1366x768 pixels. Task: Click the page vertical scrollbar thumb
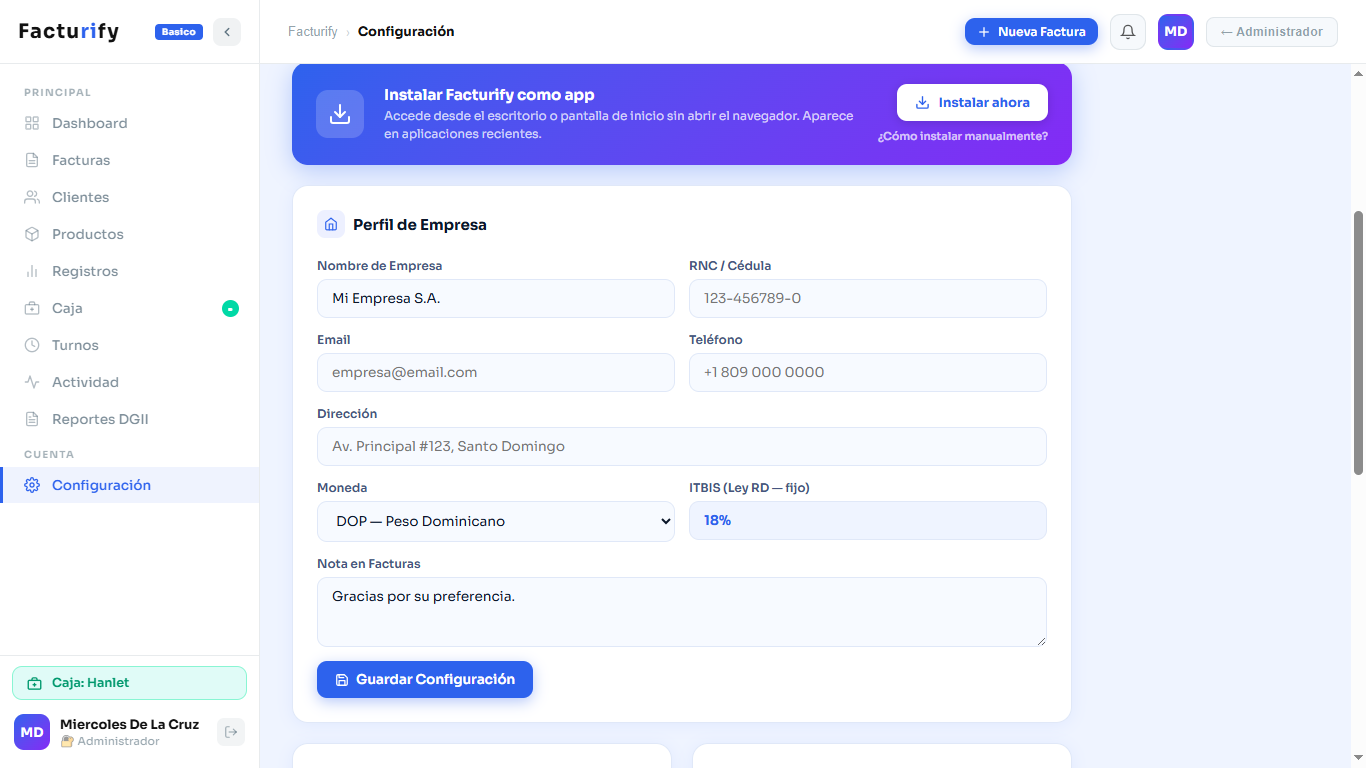point(1358,343)
